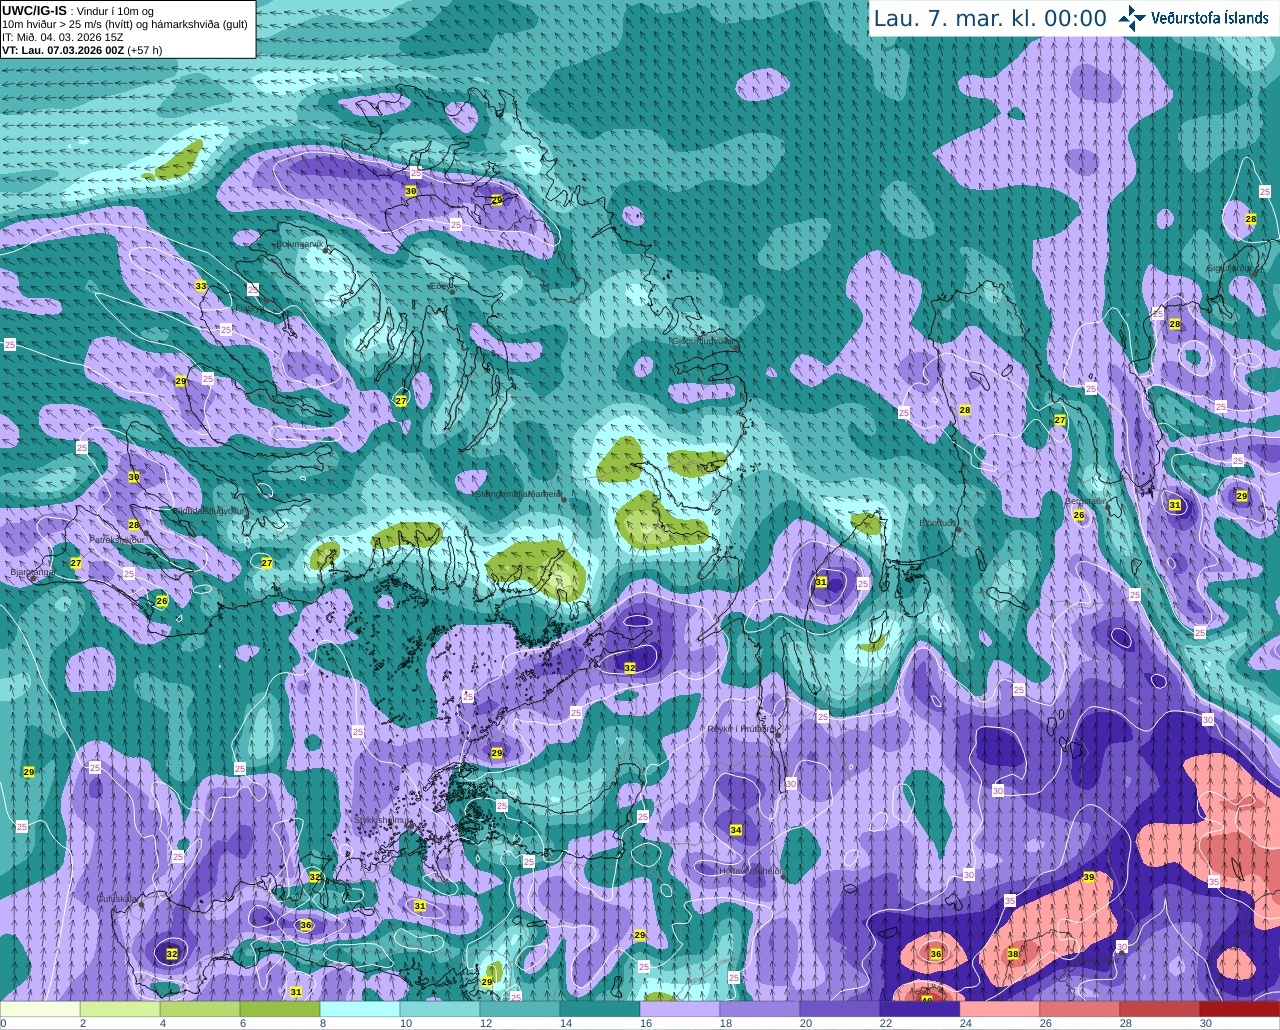The height and width of the screenshot is (1030, 1280).
Task: Pick the aqua 10–12 m/s legend swatch
Action: click(440, 1009)
